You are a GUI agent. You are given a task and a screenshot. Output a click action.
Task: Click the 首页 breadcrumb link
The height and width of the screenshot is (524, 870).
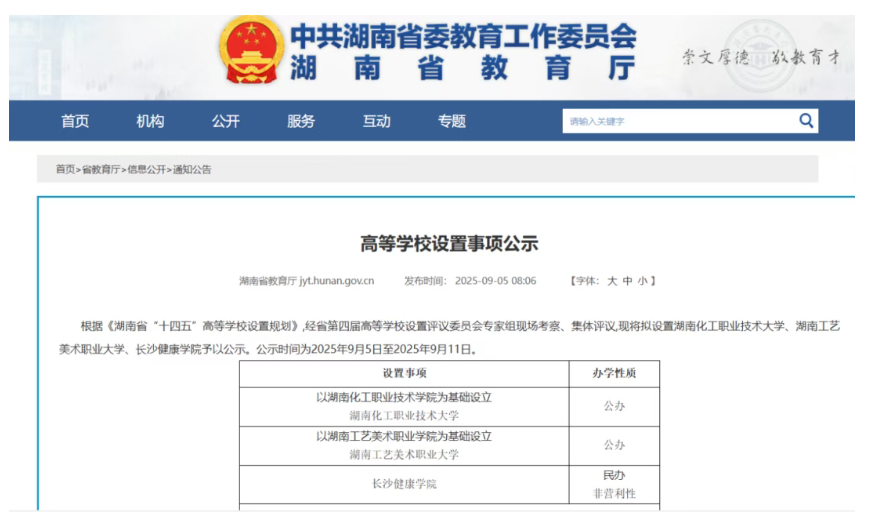[x=65, y=170]
